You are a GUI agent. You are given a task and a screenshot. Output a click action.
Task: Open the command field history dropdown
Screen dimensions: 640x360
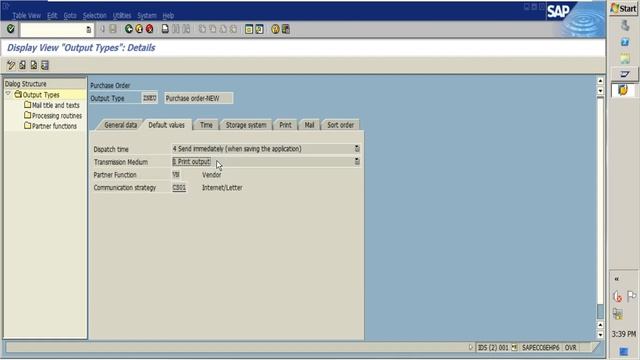[x=89, y=29]
